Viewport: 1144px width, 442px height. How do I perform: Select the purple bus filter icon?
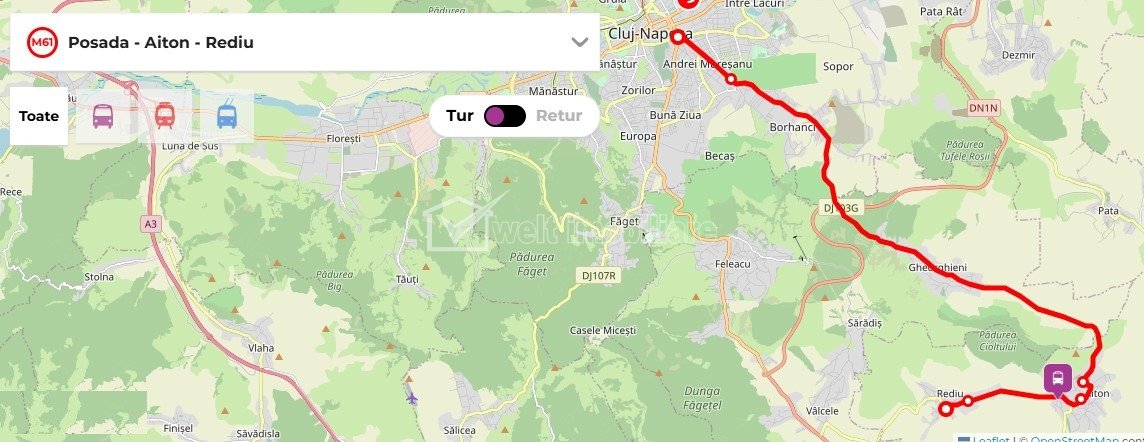(x=103, y=116)
